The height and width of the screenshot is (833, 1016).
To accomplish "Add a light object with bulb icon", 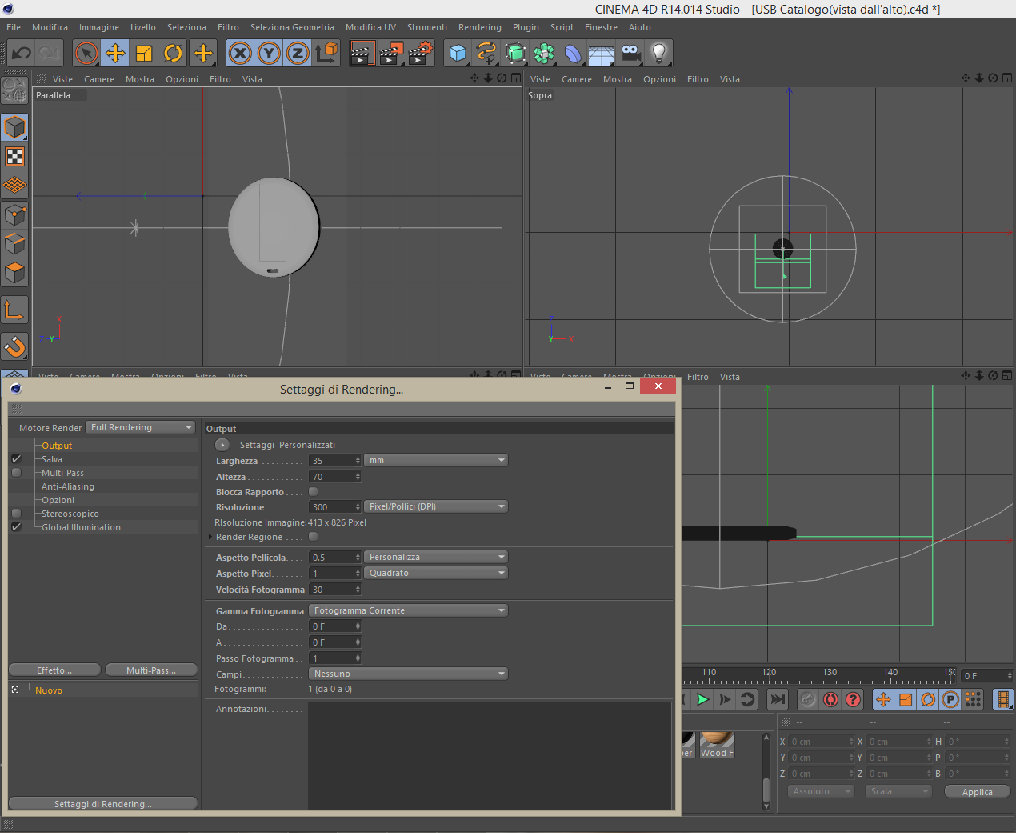I will (658, 53).
